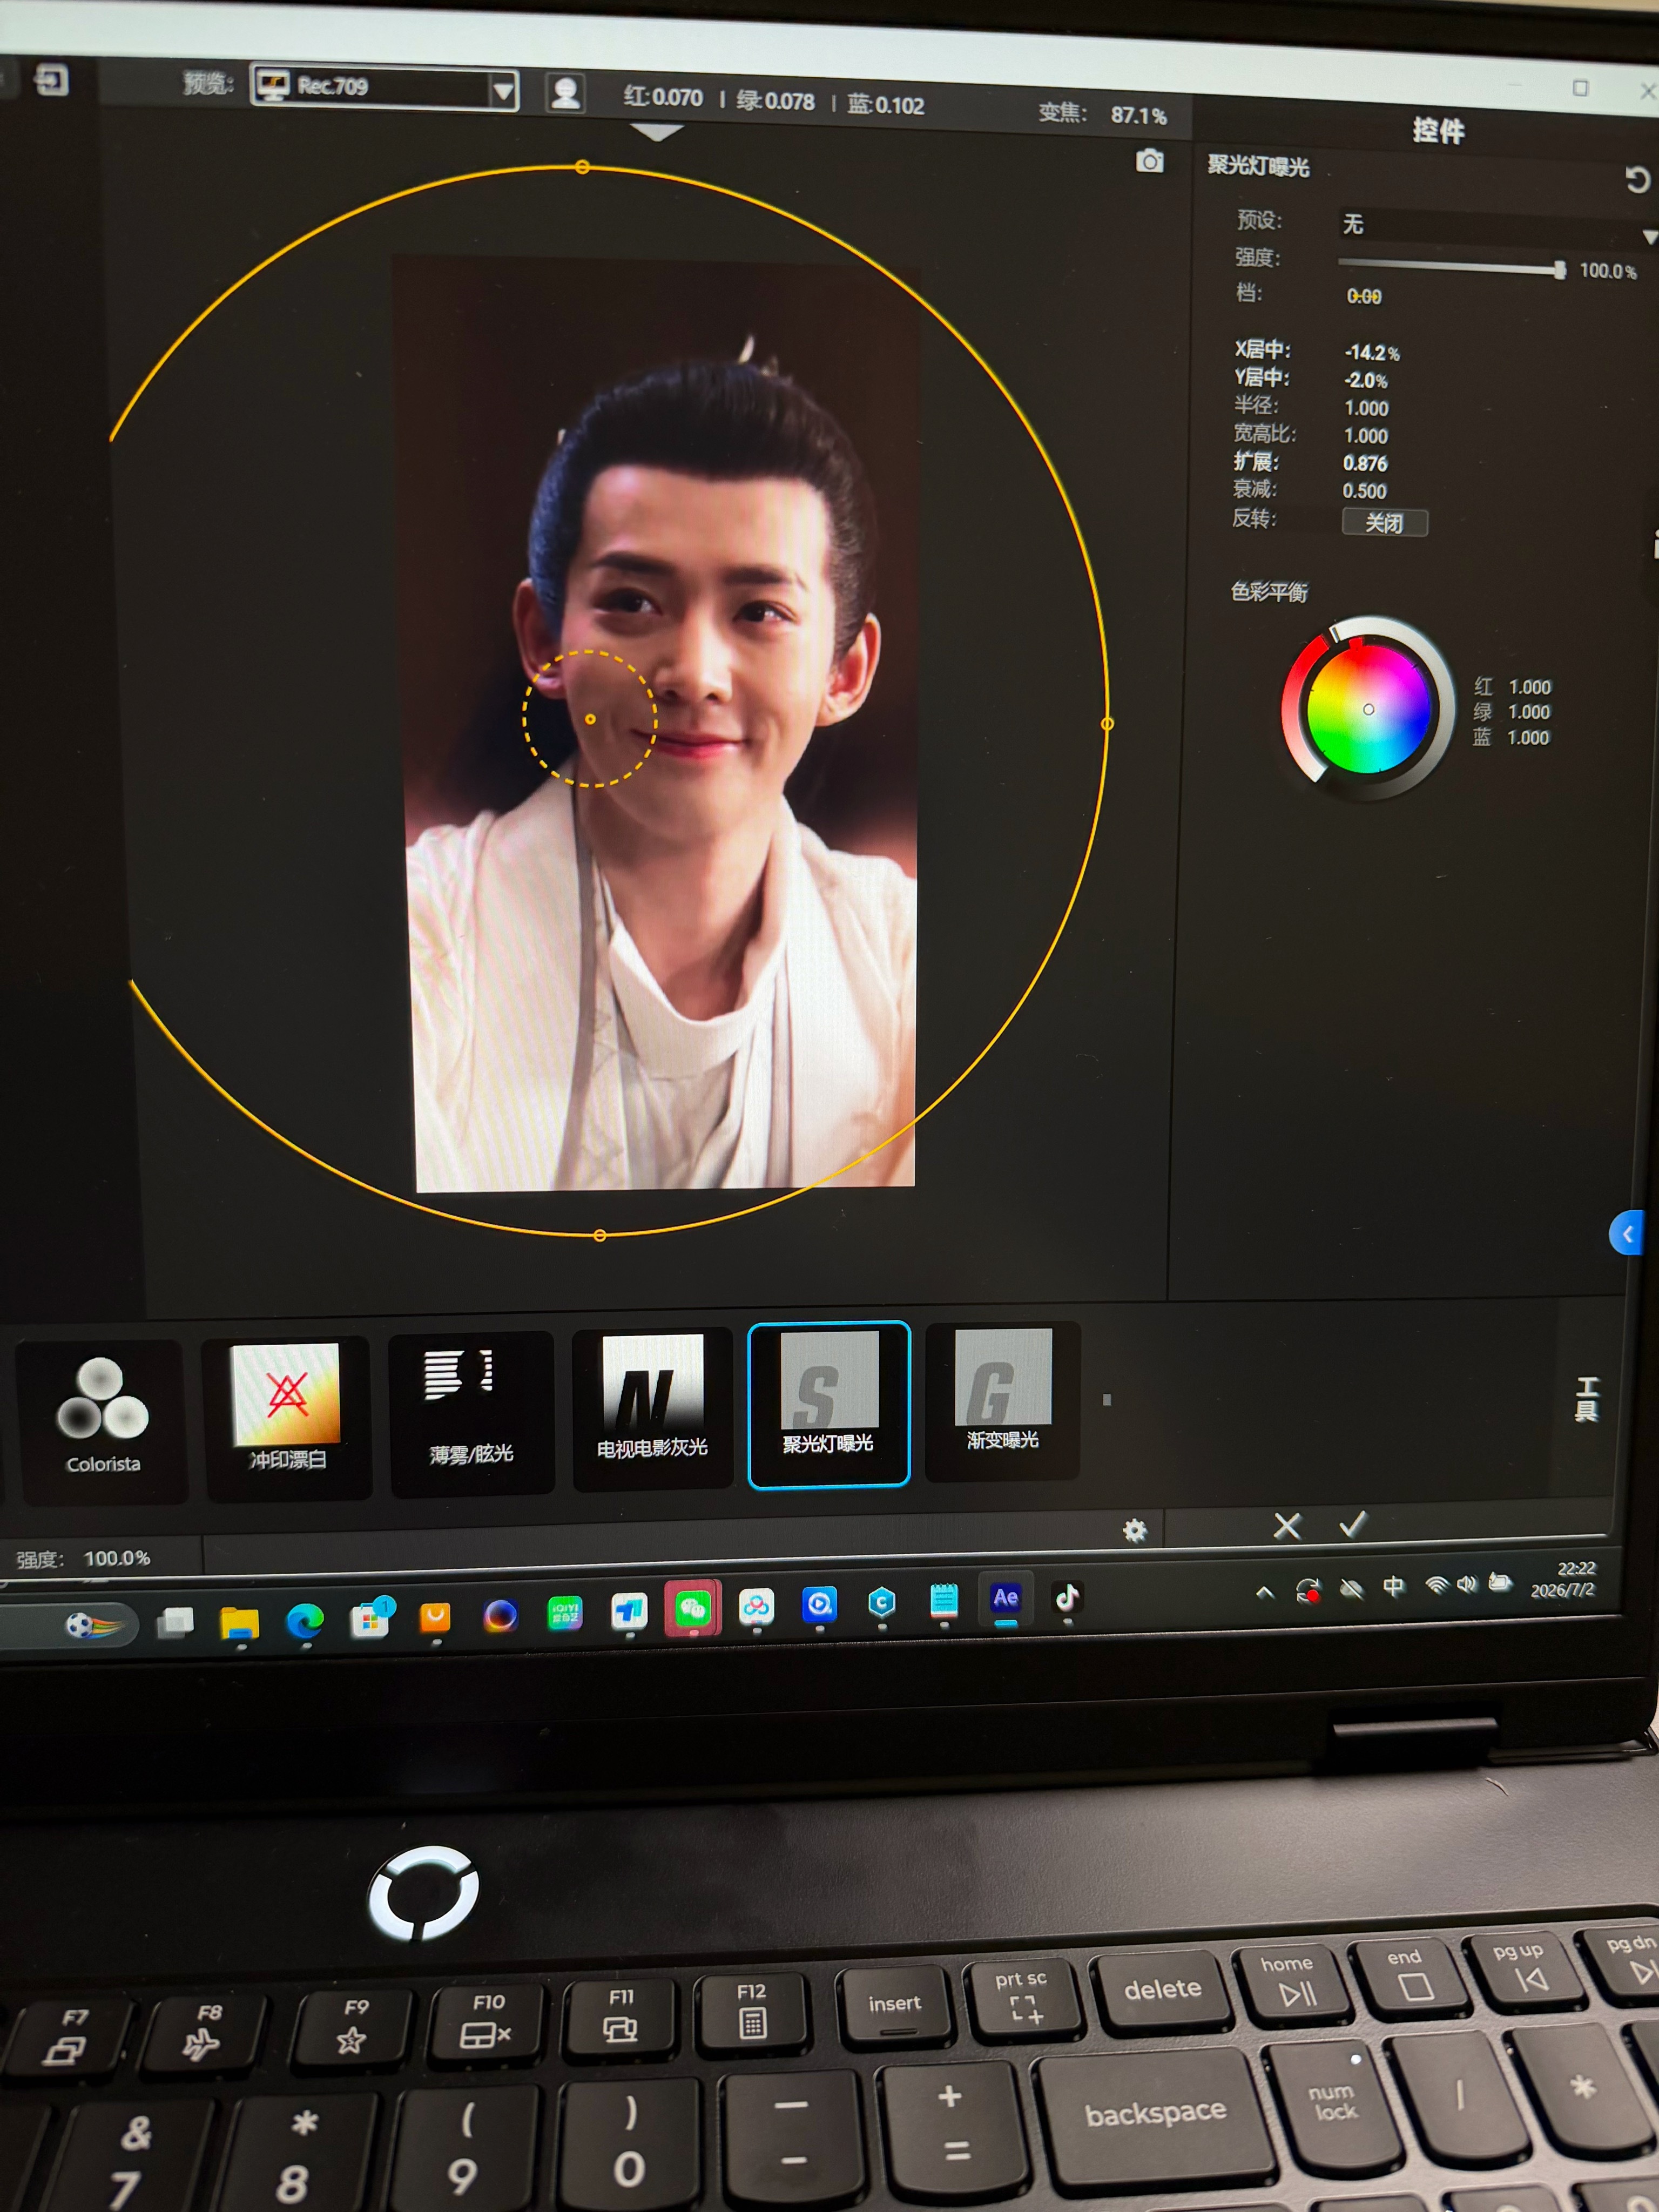This screenshot has width=1659, height=2212.
Task: Open WeChat from taskbar
Action: (692, 1609)
